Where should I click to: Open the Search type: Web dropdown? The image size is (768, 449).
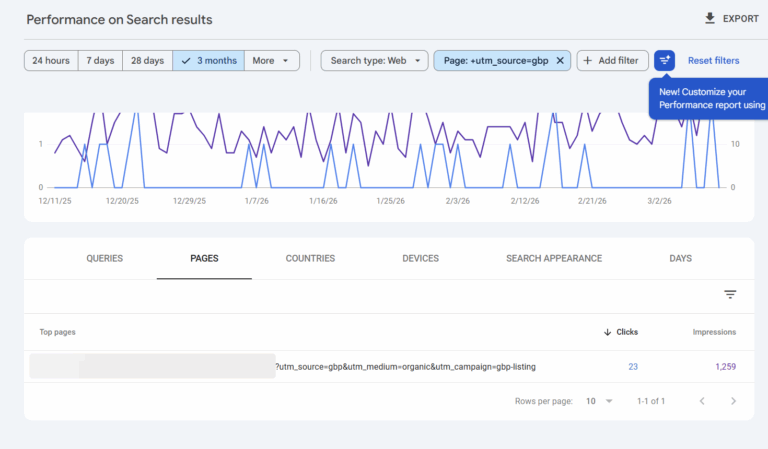pyautogui.click(x=374, y=61)
